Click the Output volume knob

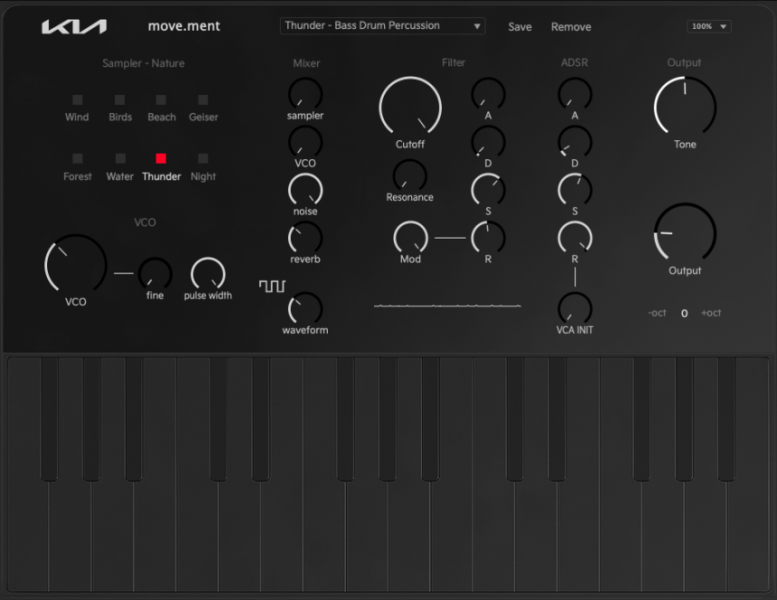click(x=685, y=233)
